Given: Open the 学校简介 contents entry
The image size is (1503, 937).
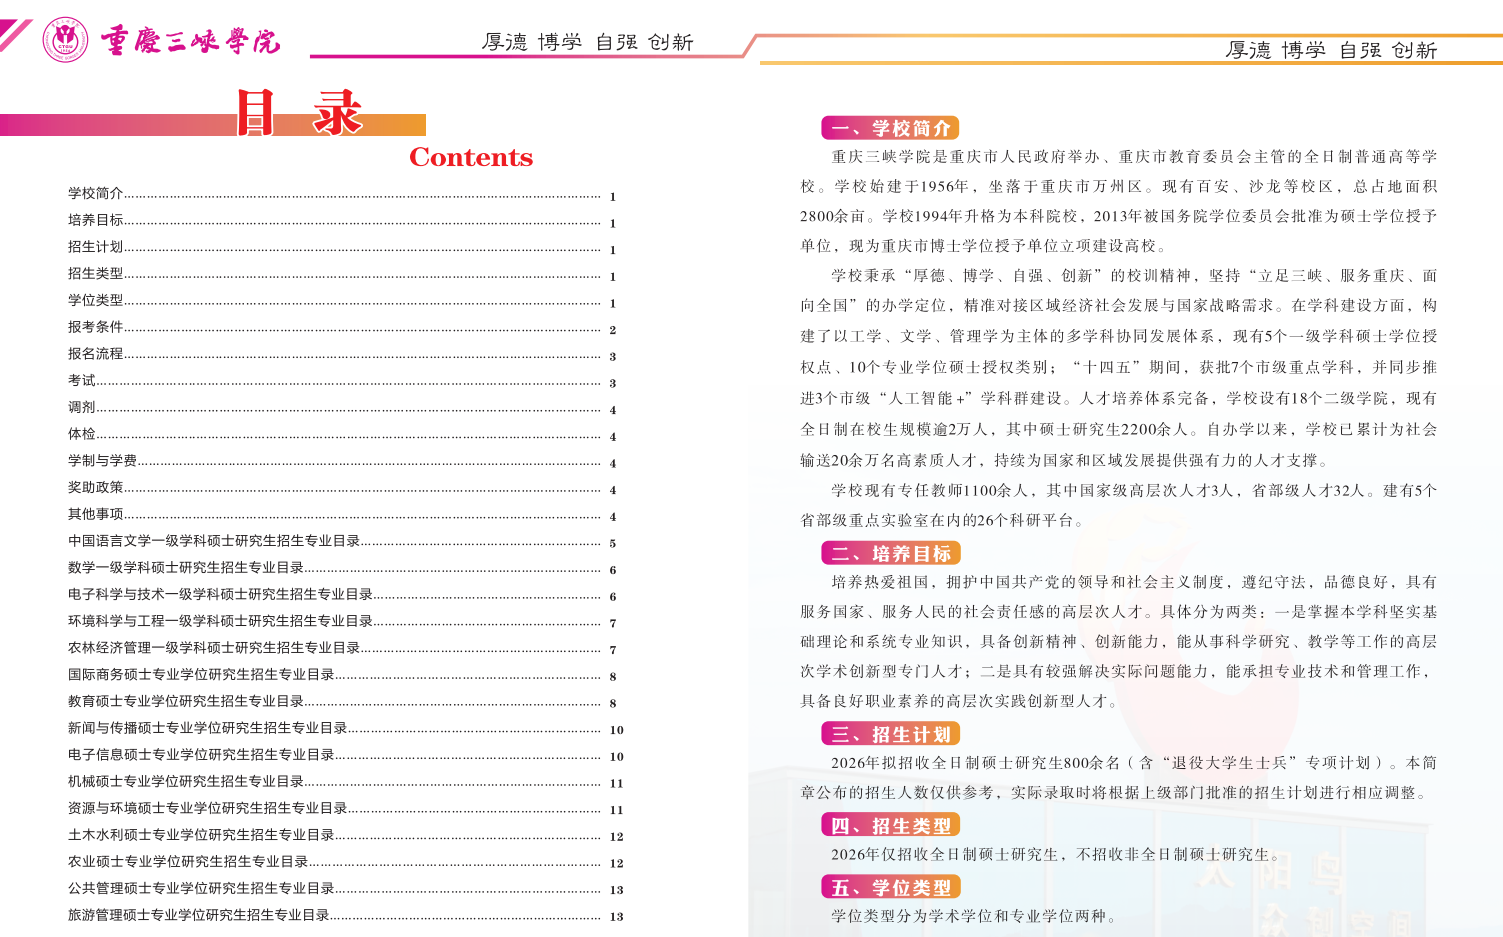Looking at the screenshot, I should click(343, 194).
